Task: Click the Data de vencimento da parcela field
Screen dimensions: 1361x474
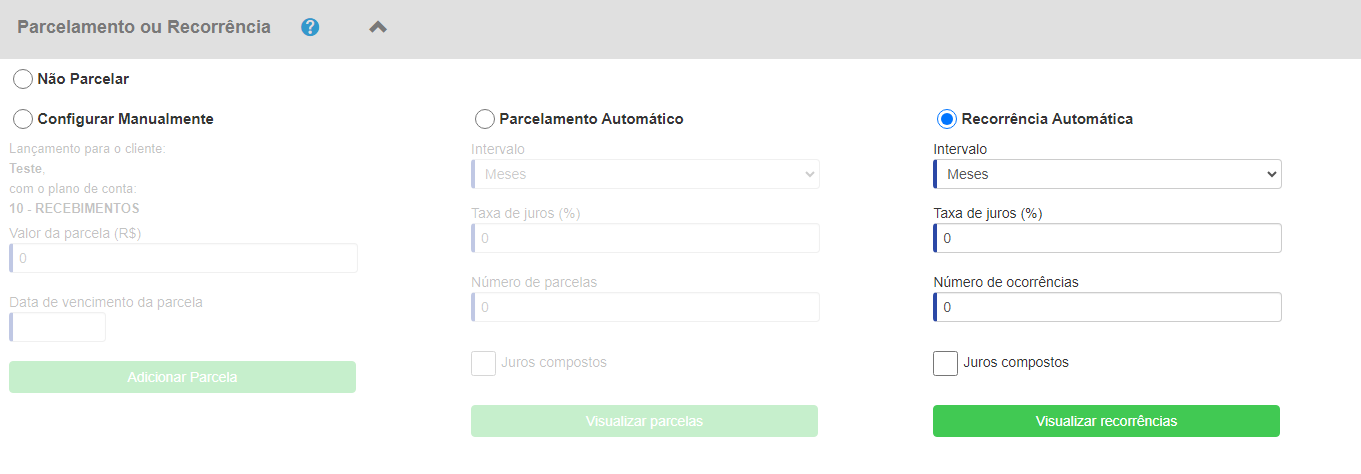Action: click(57, 327)
